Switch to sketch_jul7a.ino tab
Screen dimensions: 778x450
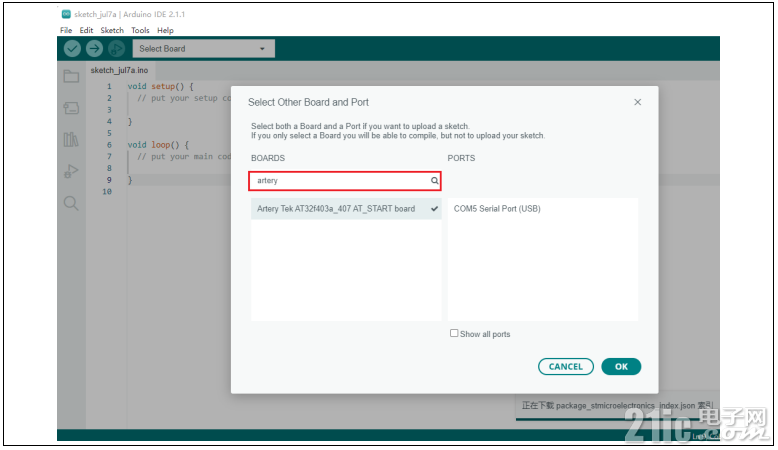(x=120, y=70)
